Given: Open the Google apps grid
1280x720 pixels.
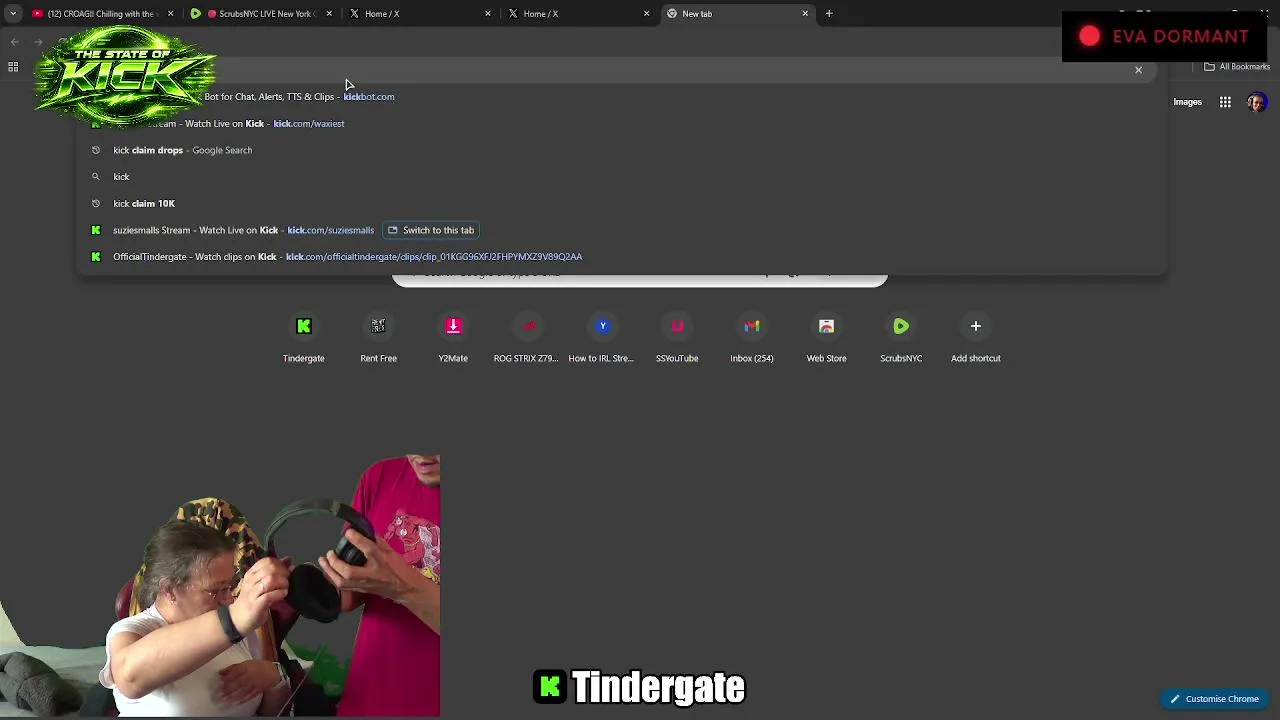Looking at the screenshot, I should 1225,102.
